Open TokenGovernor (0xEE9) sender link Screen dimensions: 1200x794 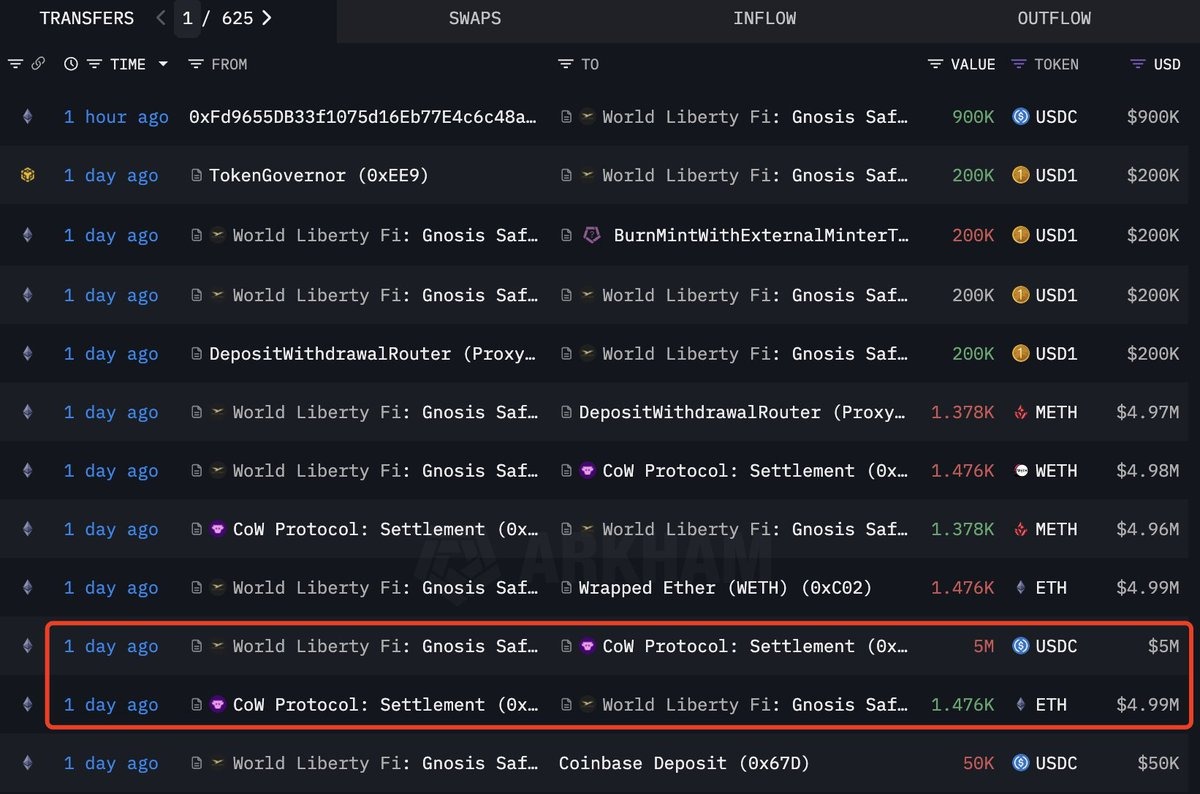tap(319, 176)
